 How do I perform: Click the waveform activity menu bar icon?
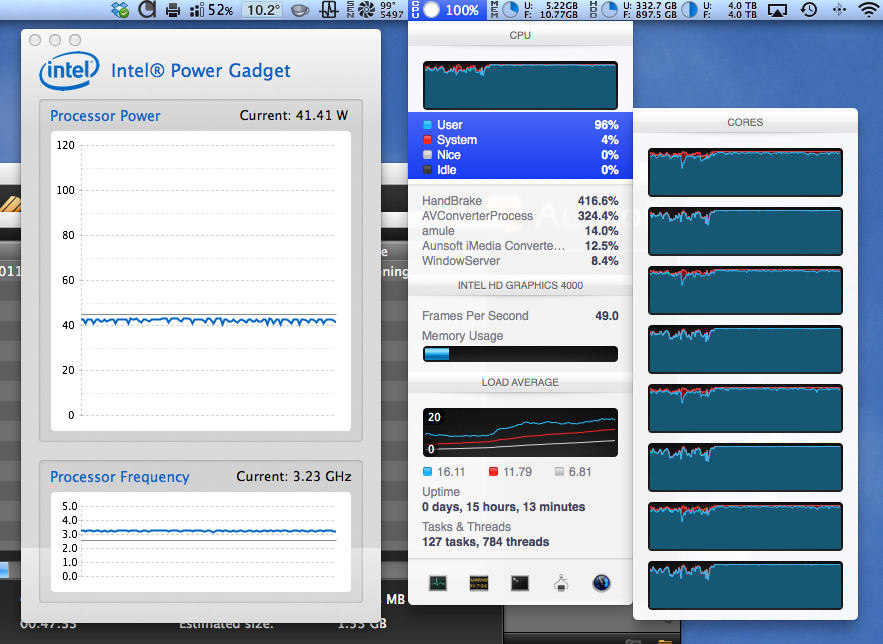click(x=329, y=10)
